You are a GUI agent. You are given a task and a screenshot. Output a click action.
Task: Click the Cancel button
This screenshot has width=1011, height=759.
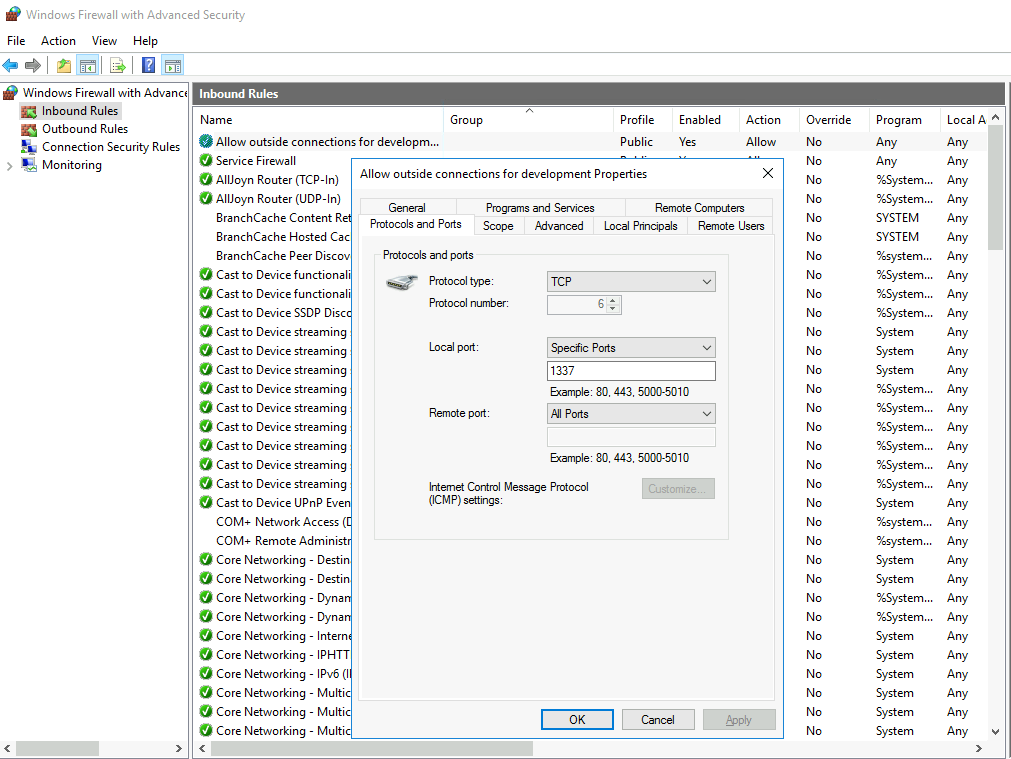(x=657, y=719)
